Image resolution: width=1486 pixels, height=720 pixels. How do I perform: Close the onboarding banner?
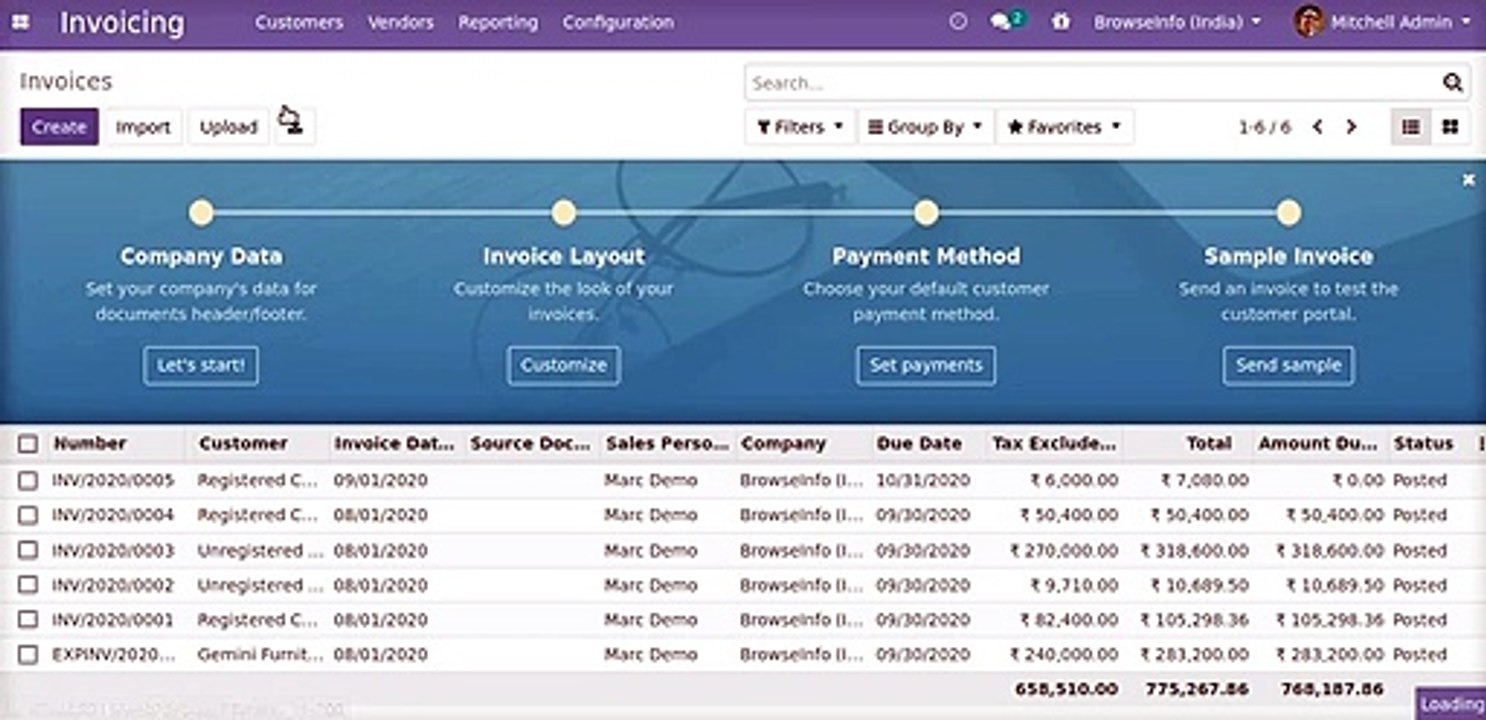(1468, 180)
